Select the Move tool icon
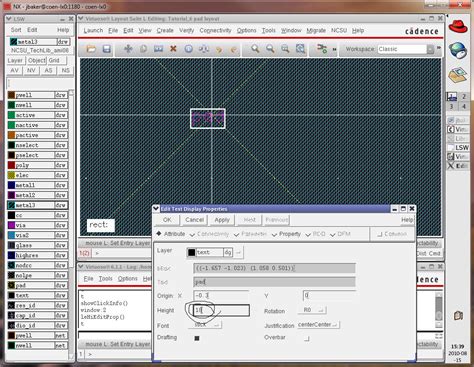 [x=128, y=49]
